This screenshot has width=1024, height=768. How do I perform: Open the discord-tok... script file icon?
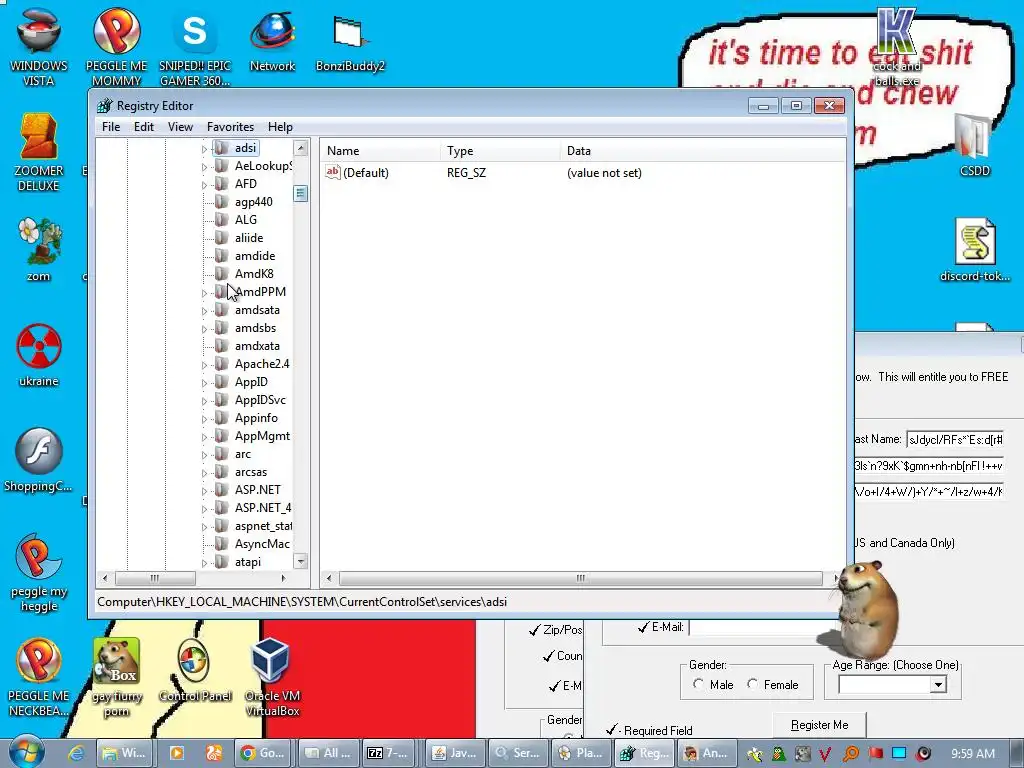(x=974, y=249)
